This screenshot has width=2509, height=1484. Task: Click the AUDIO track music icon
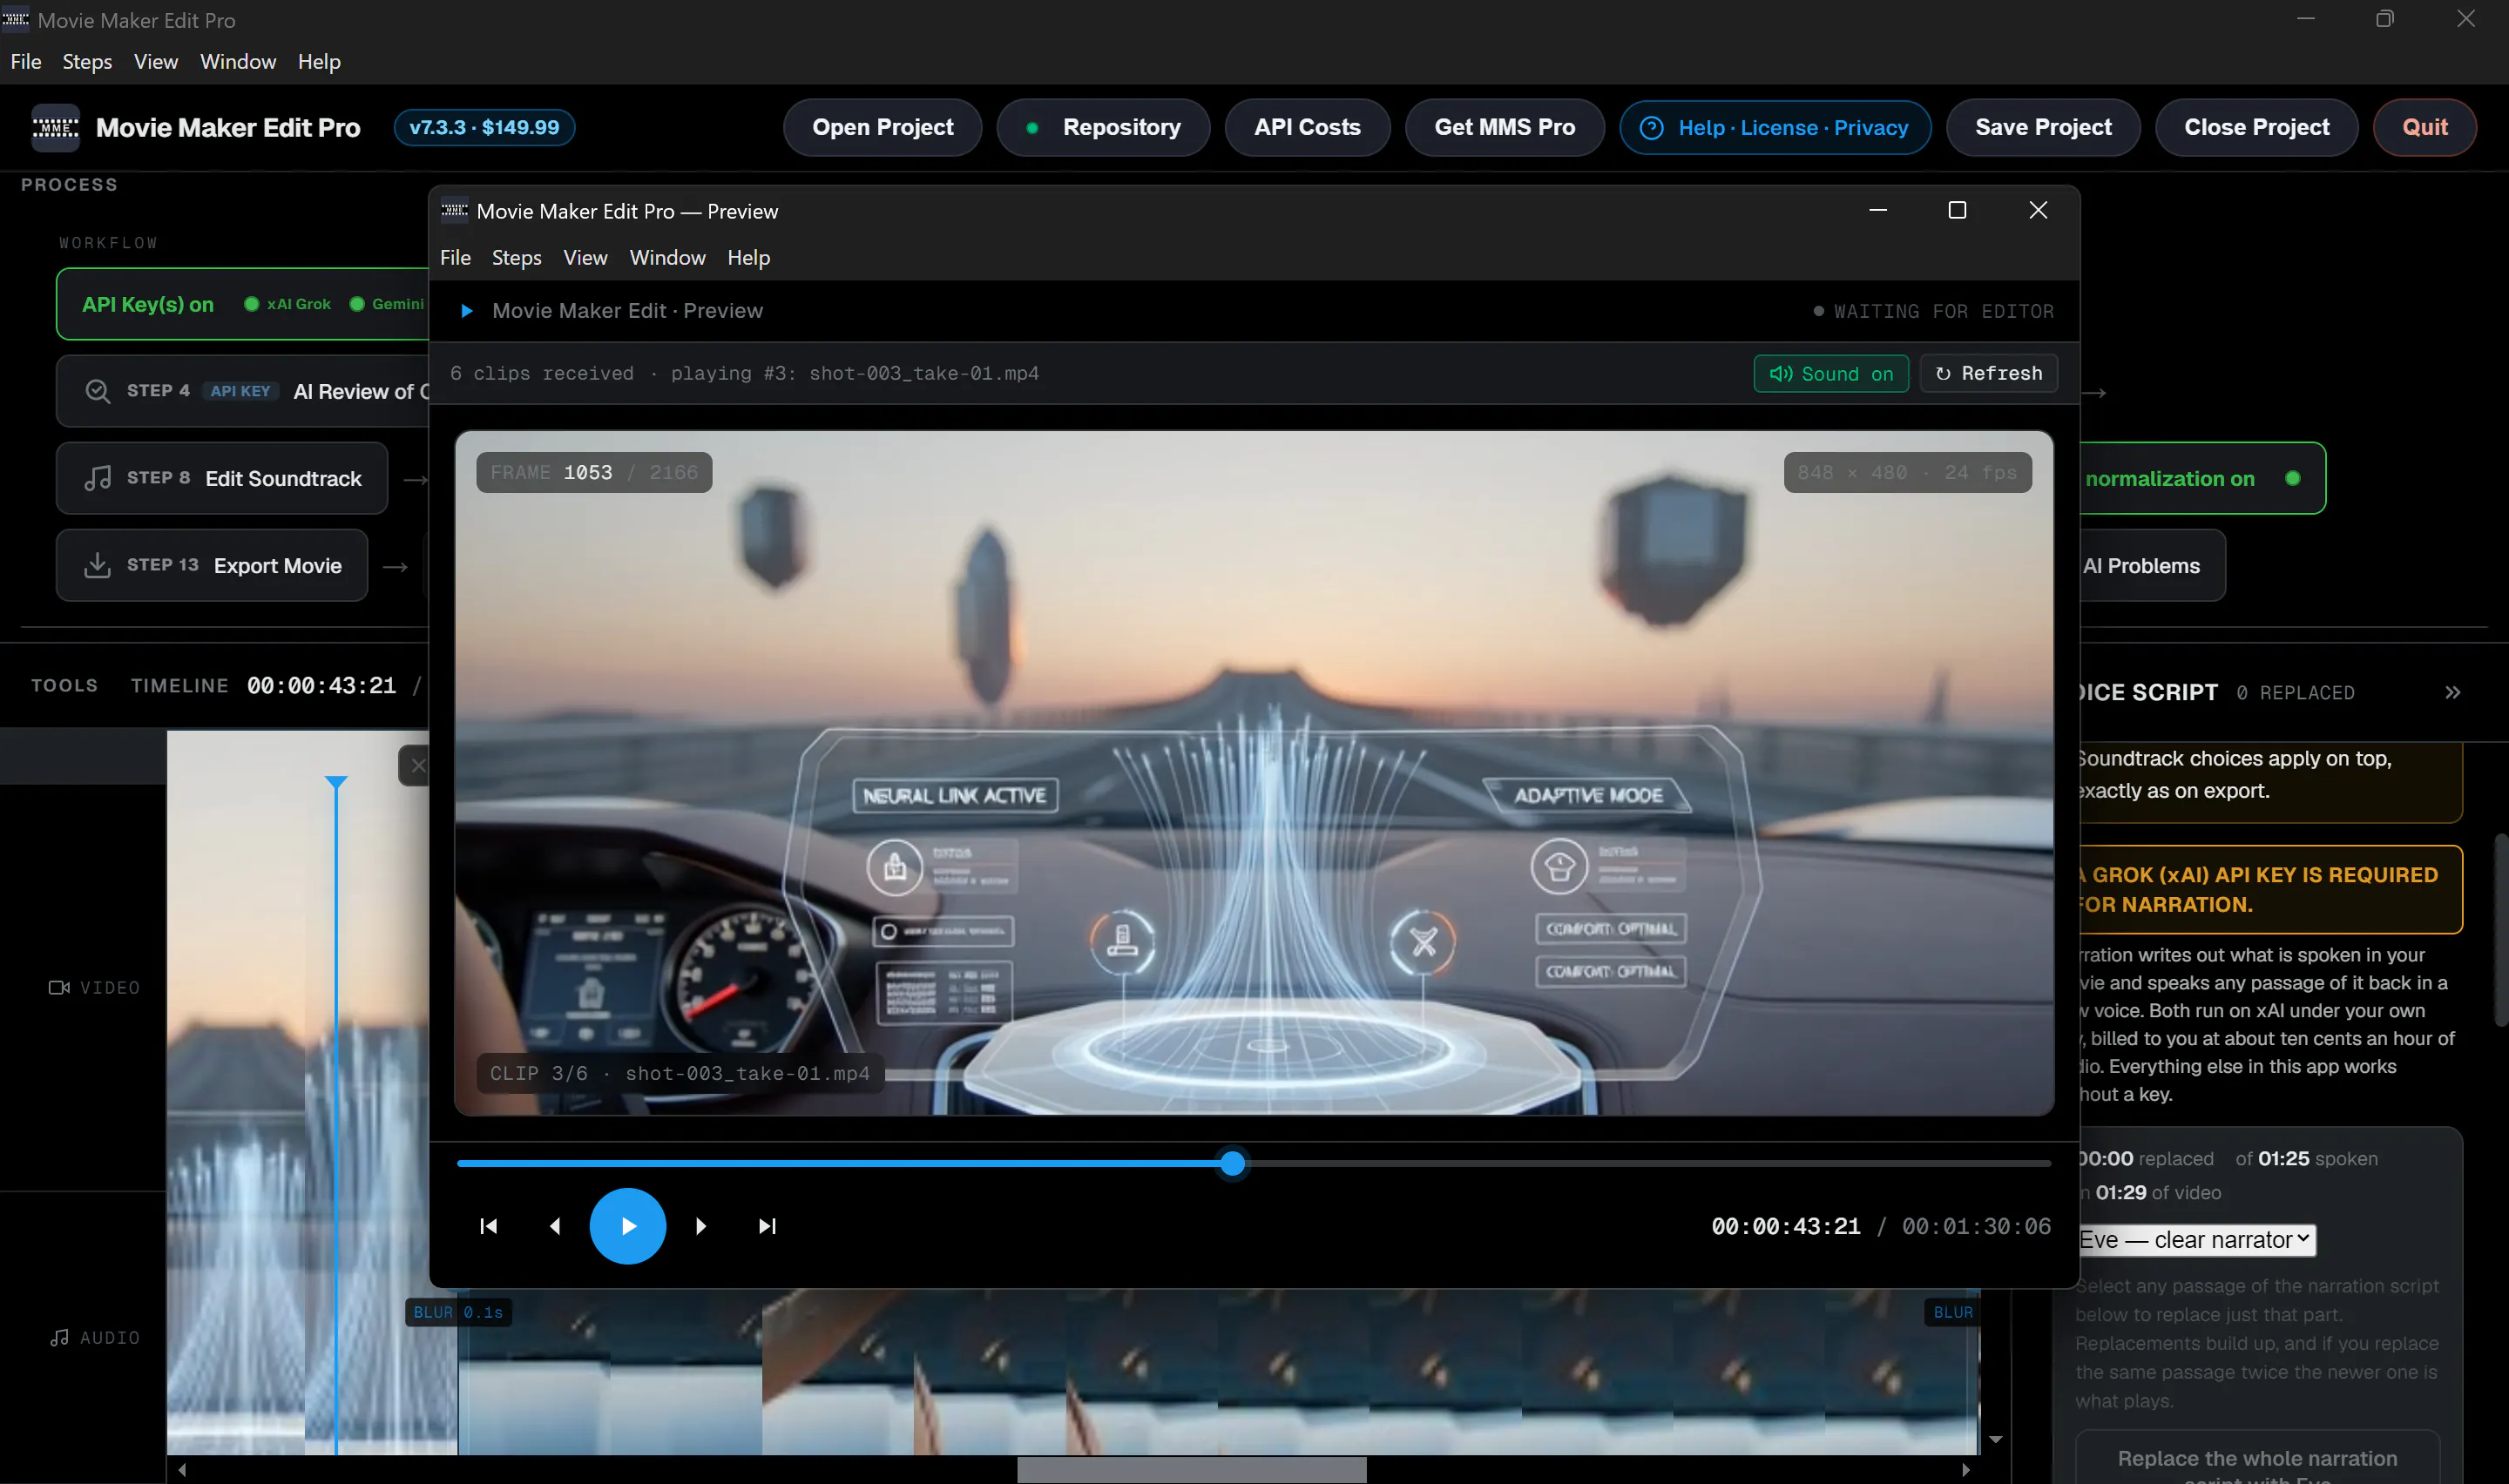[x=59, y=1337]
